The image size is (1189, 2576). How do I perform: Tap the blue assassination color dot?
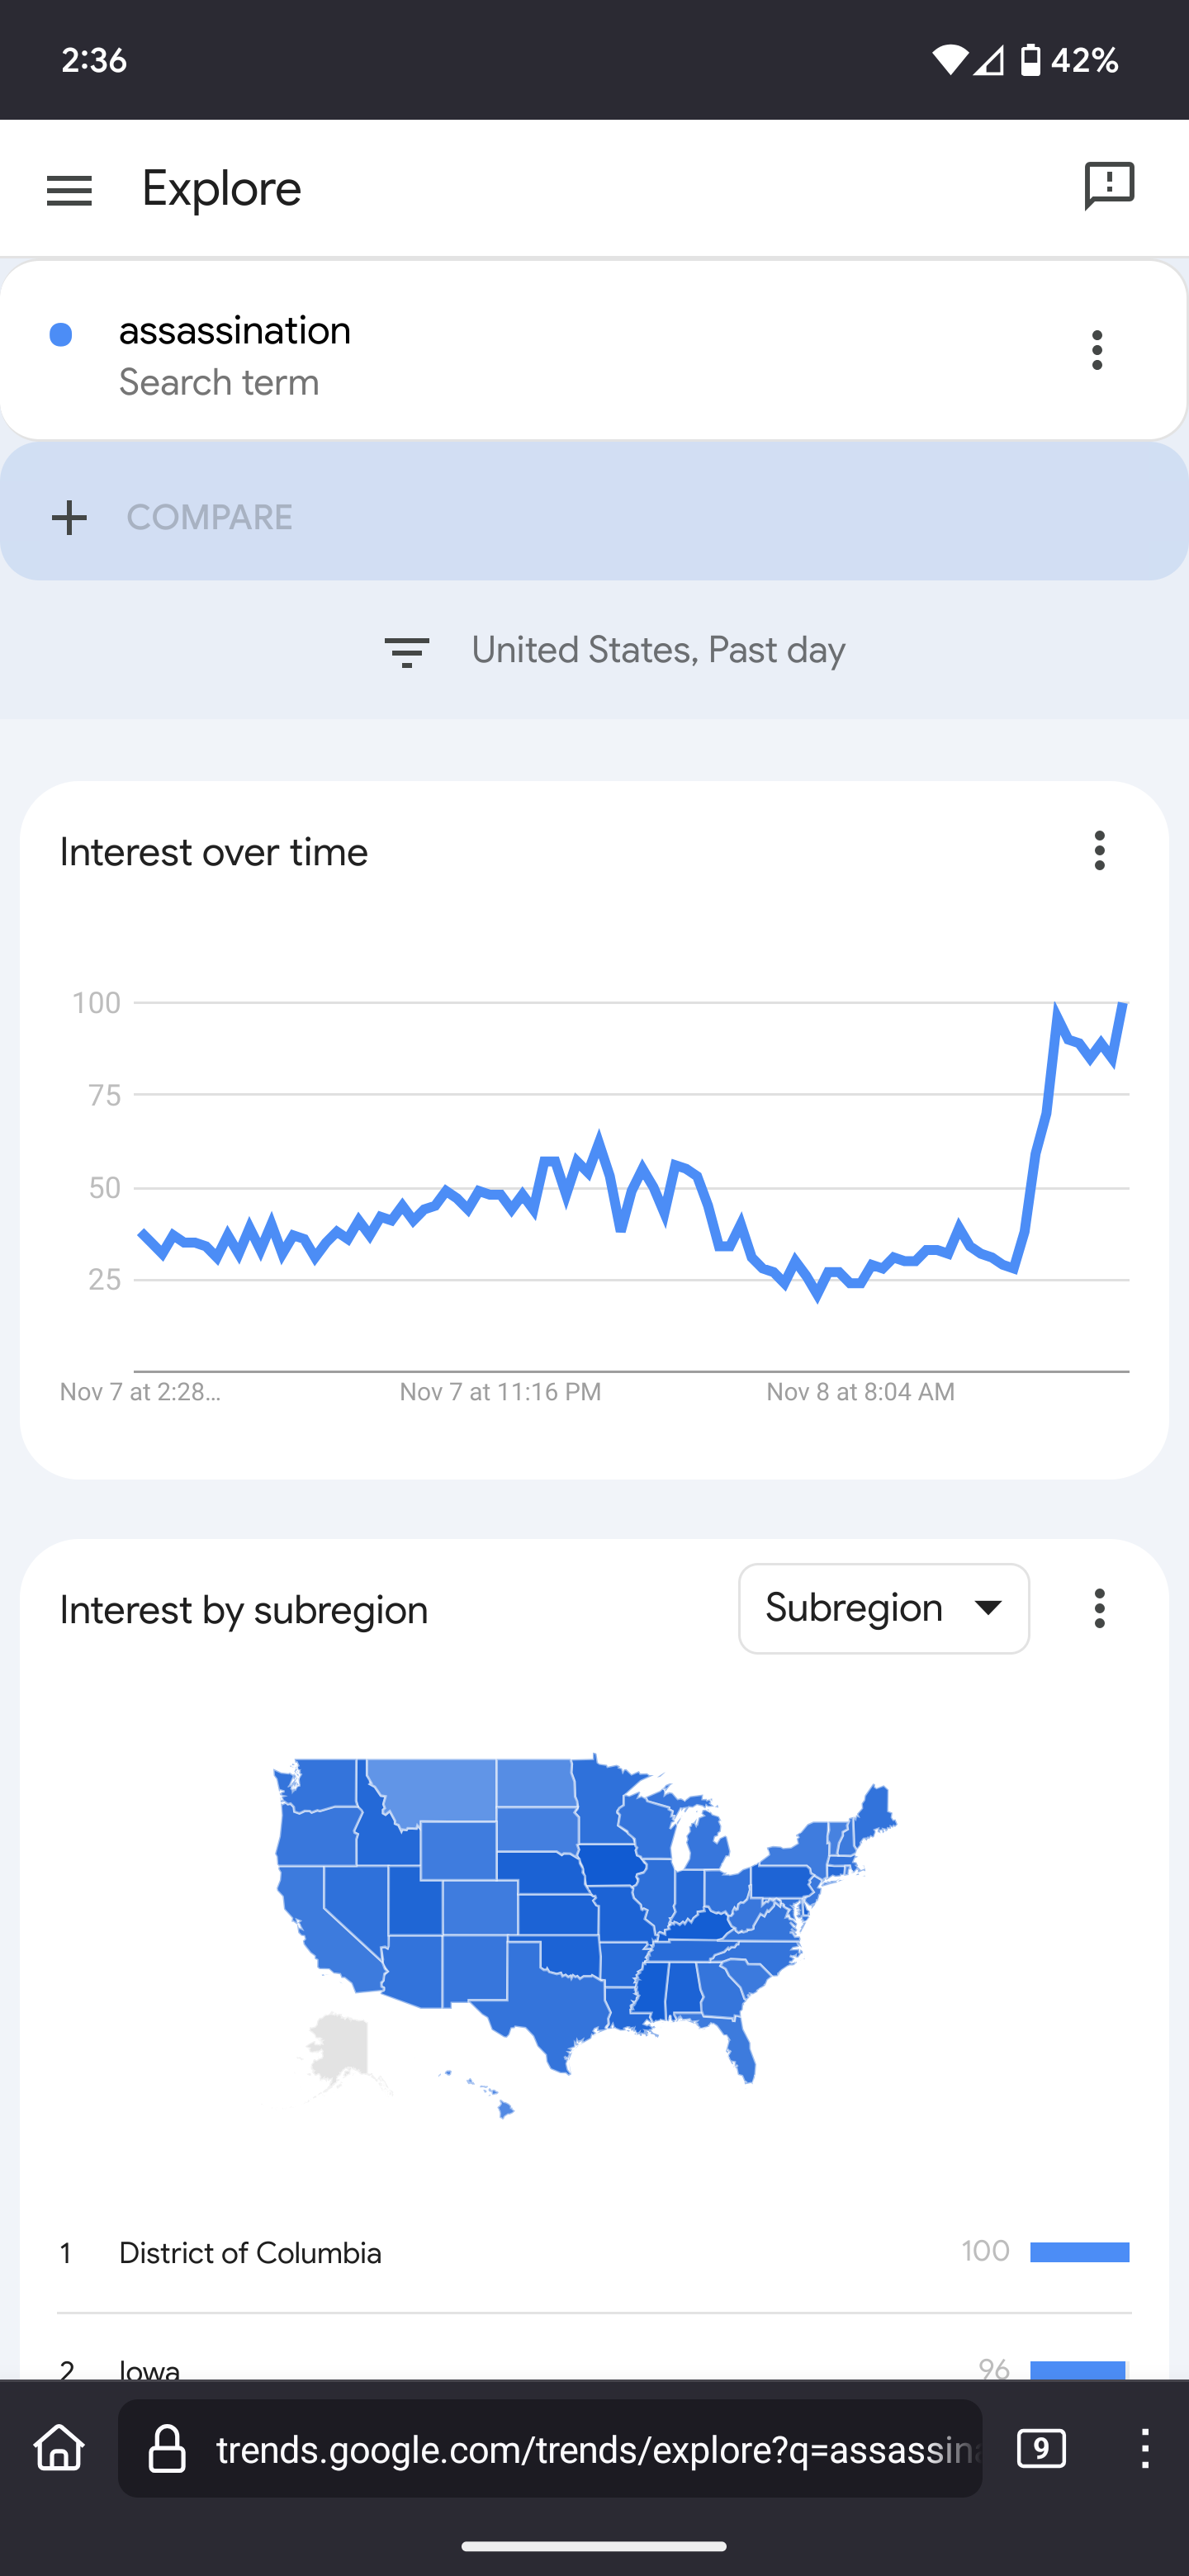click(61, 335)
